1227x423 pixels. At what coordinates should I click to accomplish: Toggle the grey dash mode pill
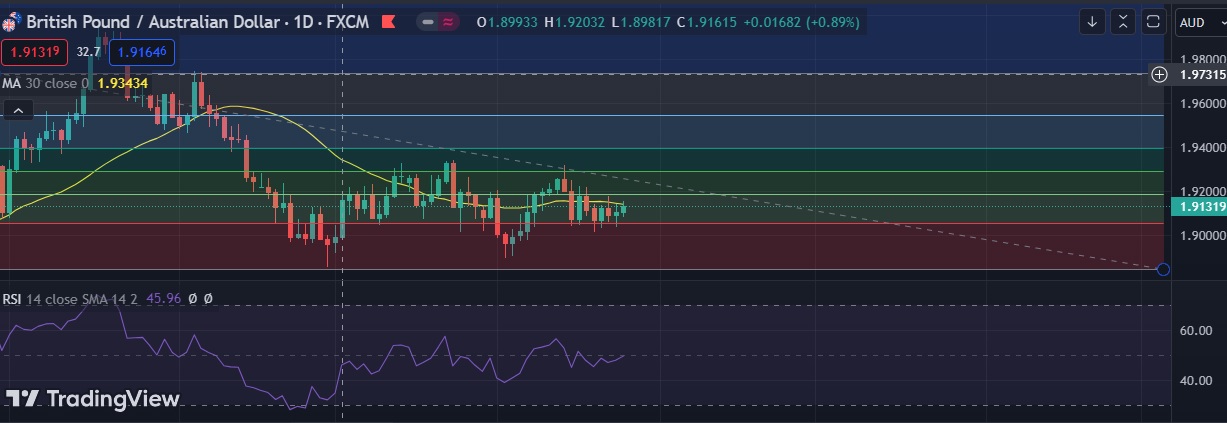(428, 22)
